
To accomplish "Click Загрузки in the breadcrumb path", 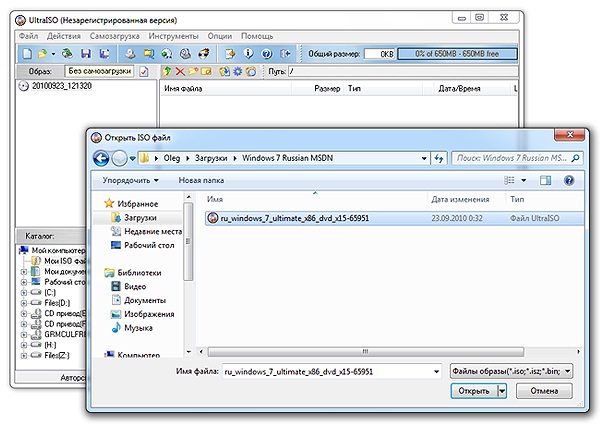I will [211, 158].
